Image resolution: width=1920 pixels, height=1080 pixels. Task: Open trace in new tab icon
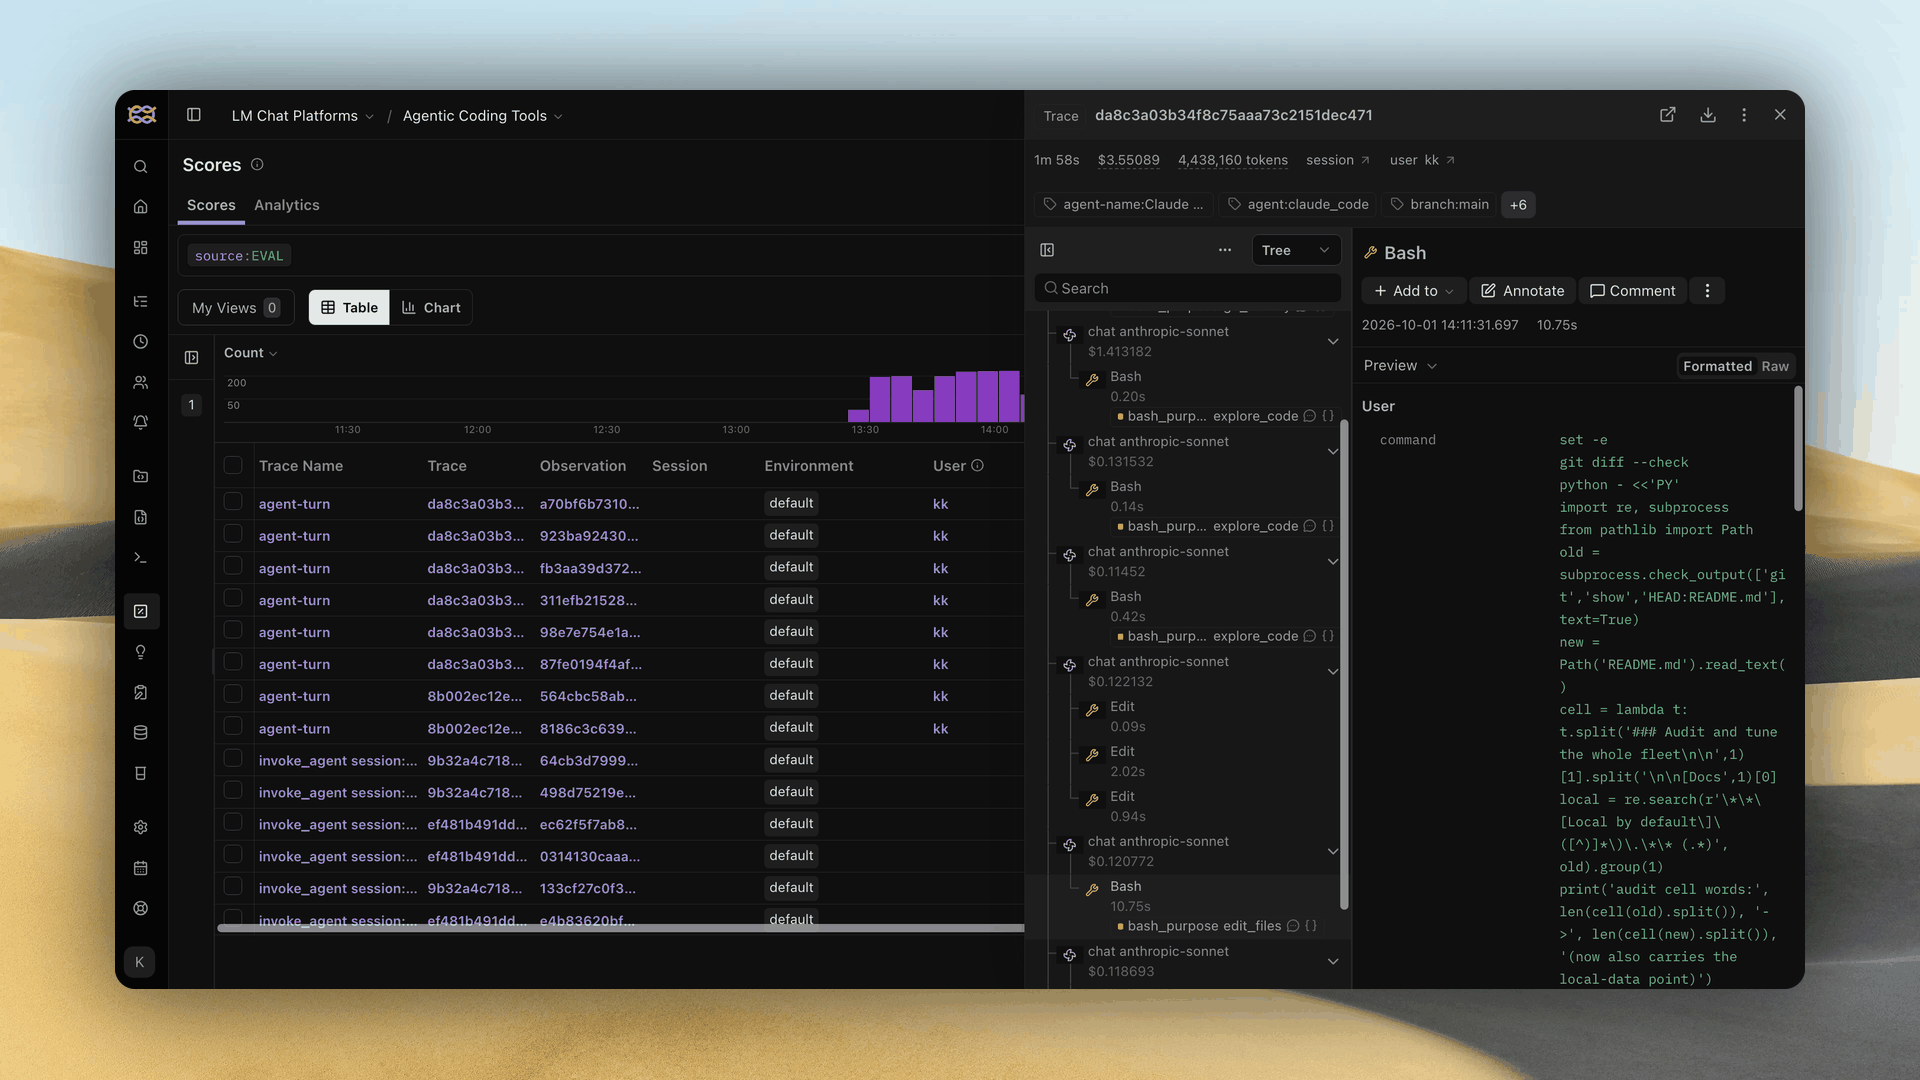click(x=1668, y=115)
